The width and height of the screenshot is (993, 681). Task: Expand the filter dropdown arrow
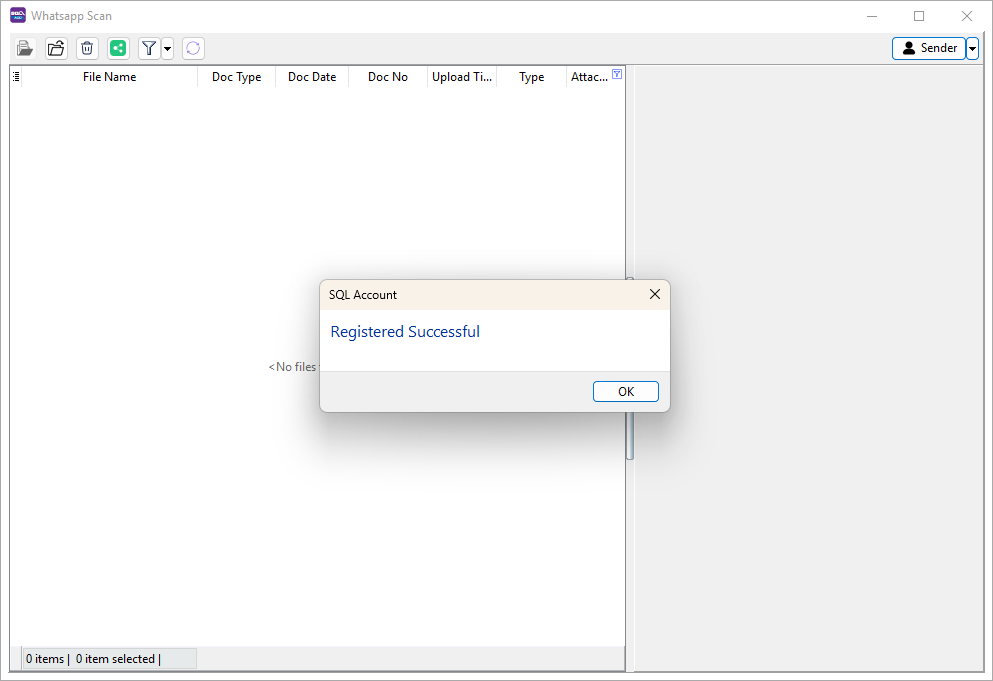click(167, 48)
